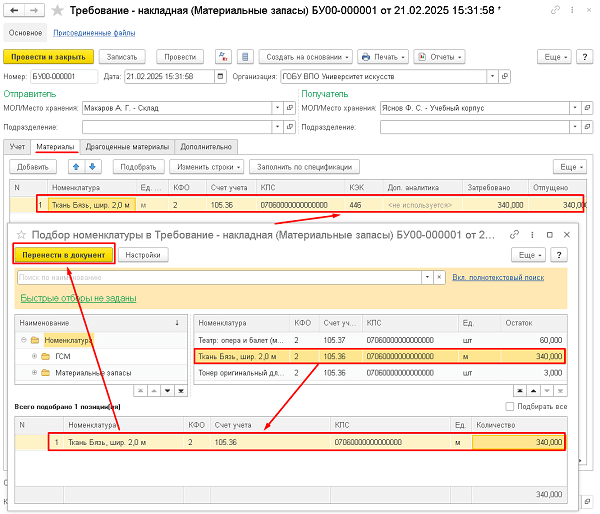Viewport: 600px width, 514px height.
Task: Click the Вкл. полнотекстовый поиск link
Action: tap(500, 277)
